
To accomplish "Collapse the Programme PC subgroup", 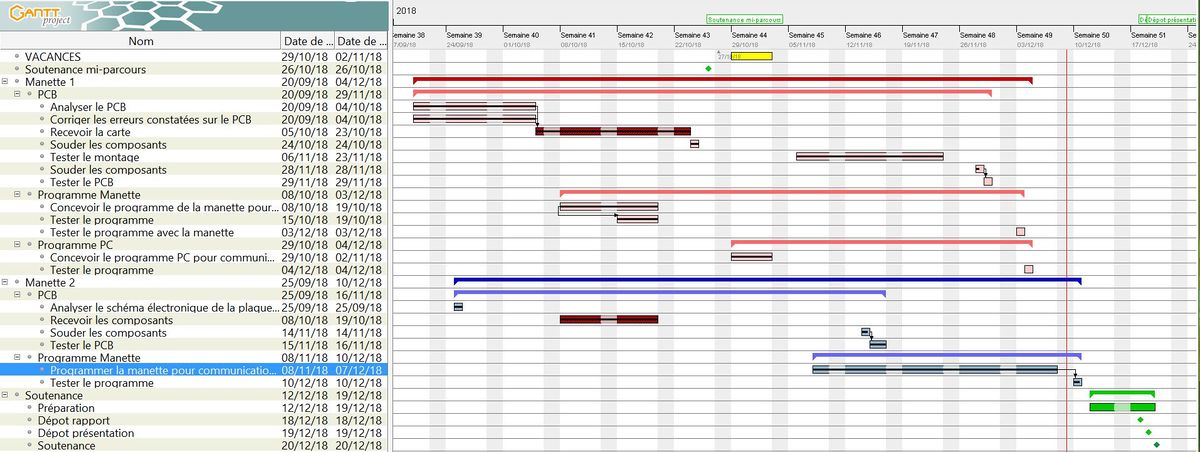I will pyautogui.click(x=18, y=245).
